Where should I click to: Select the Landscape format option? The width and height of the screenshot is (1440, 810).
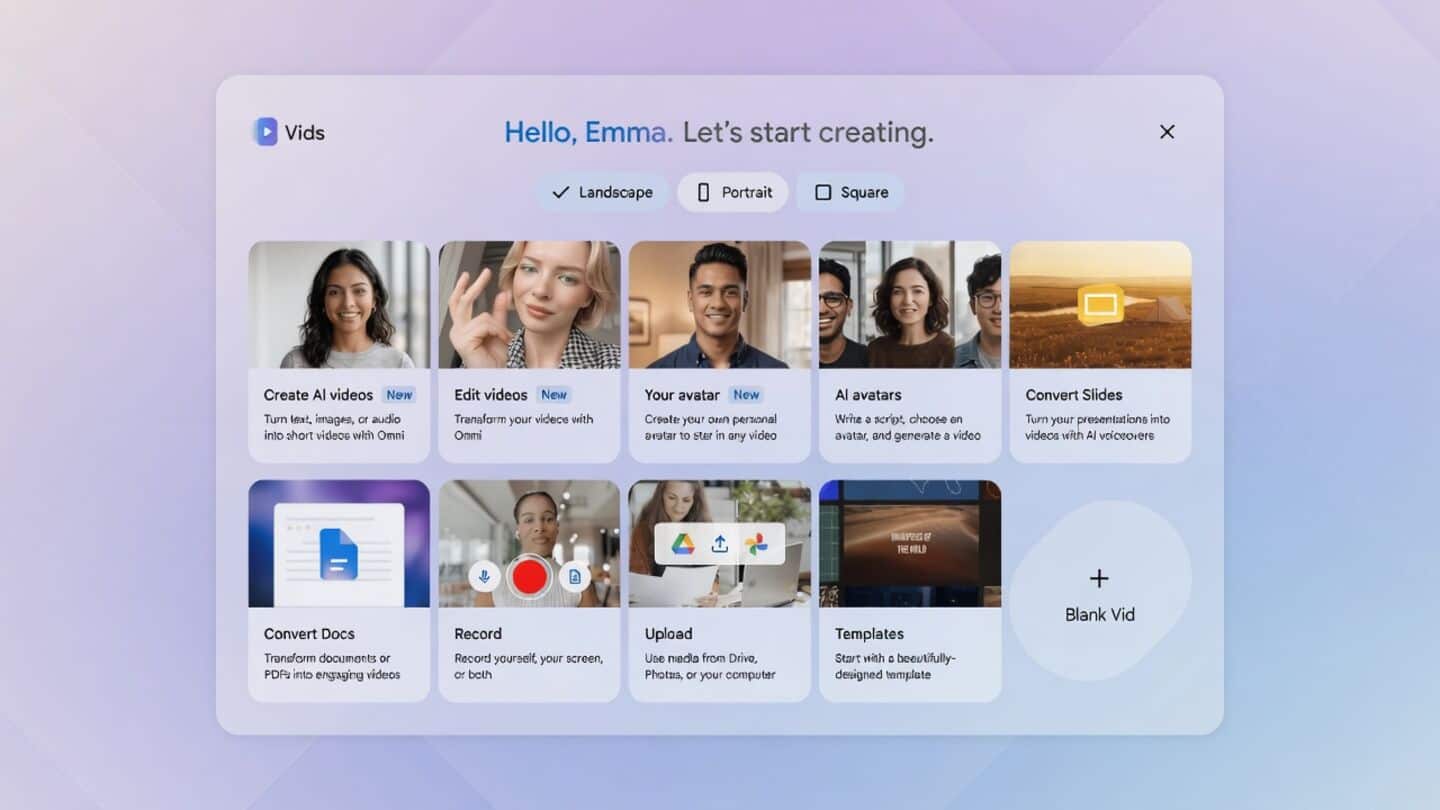click(602, 192)
